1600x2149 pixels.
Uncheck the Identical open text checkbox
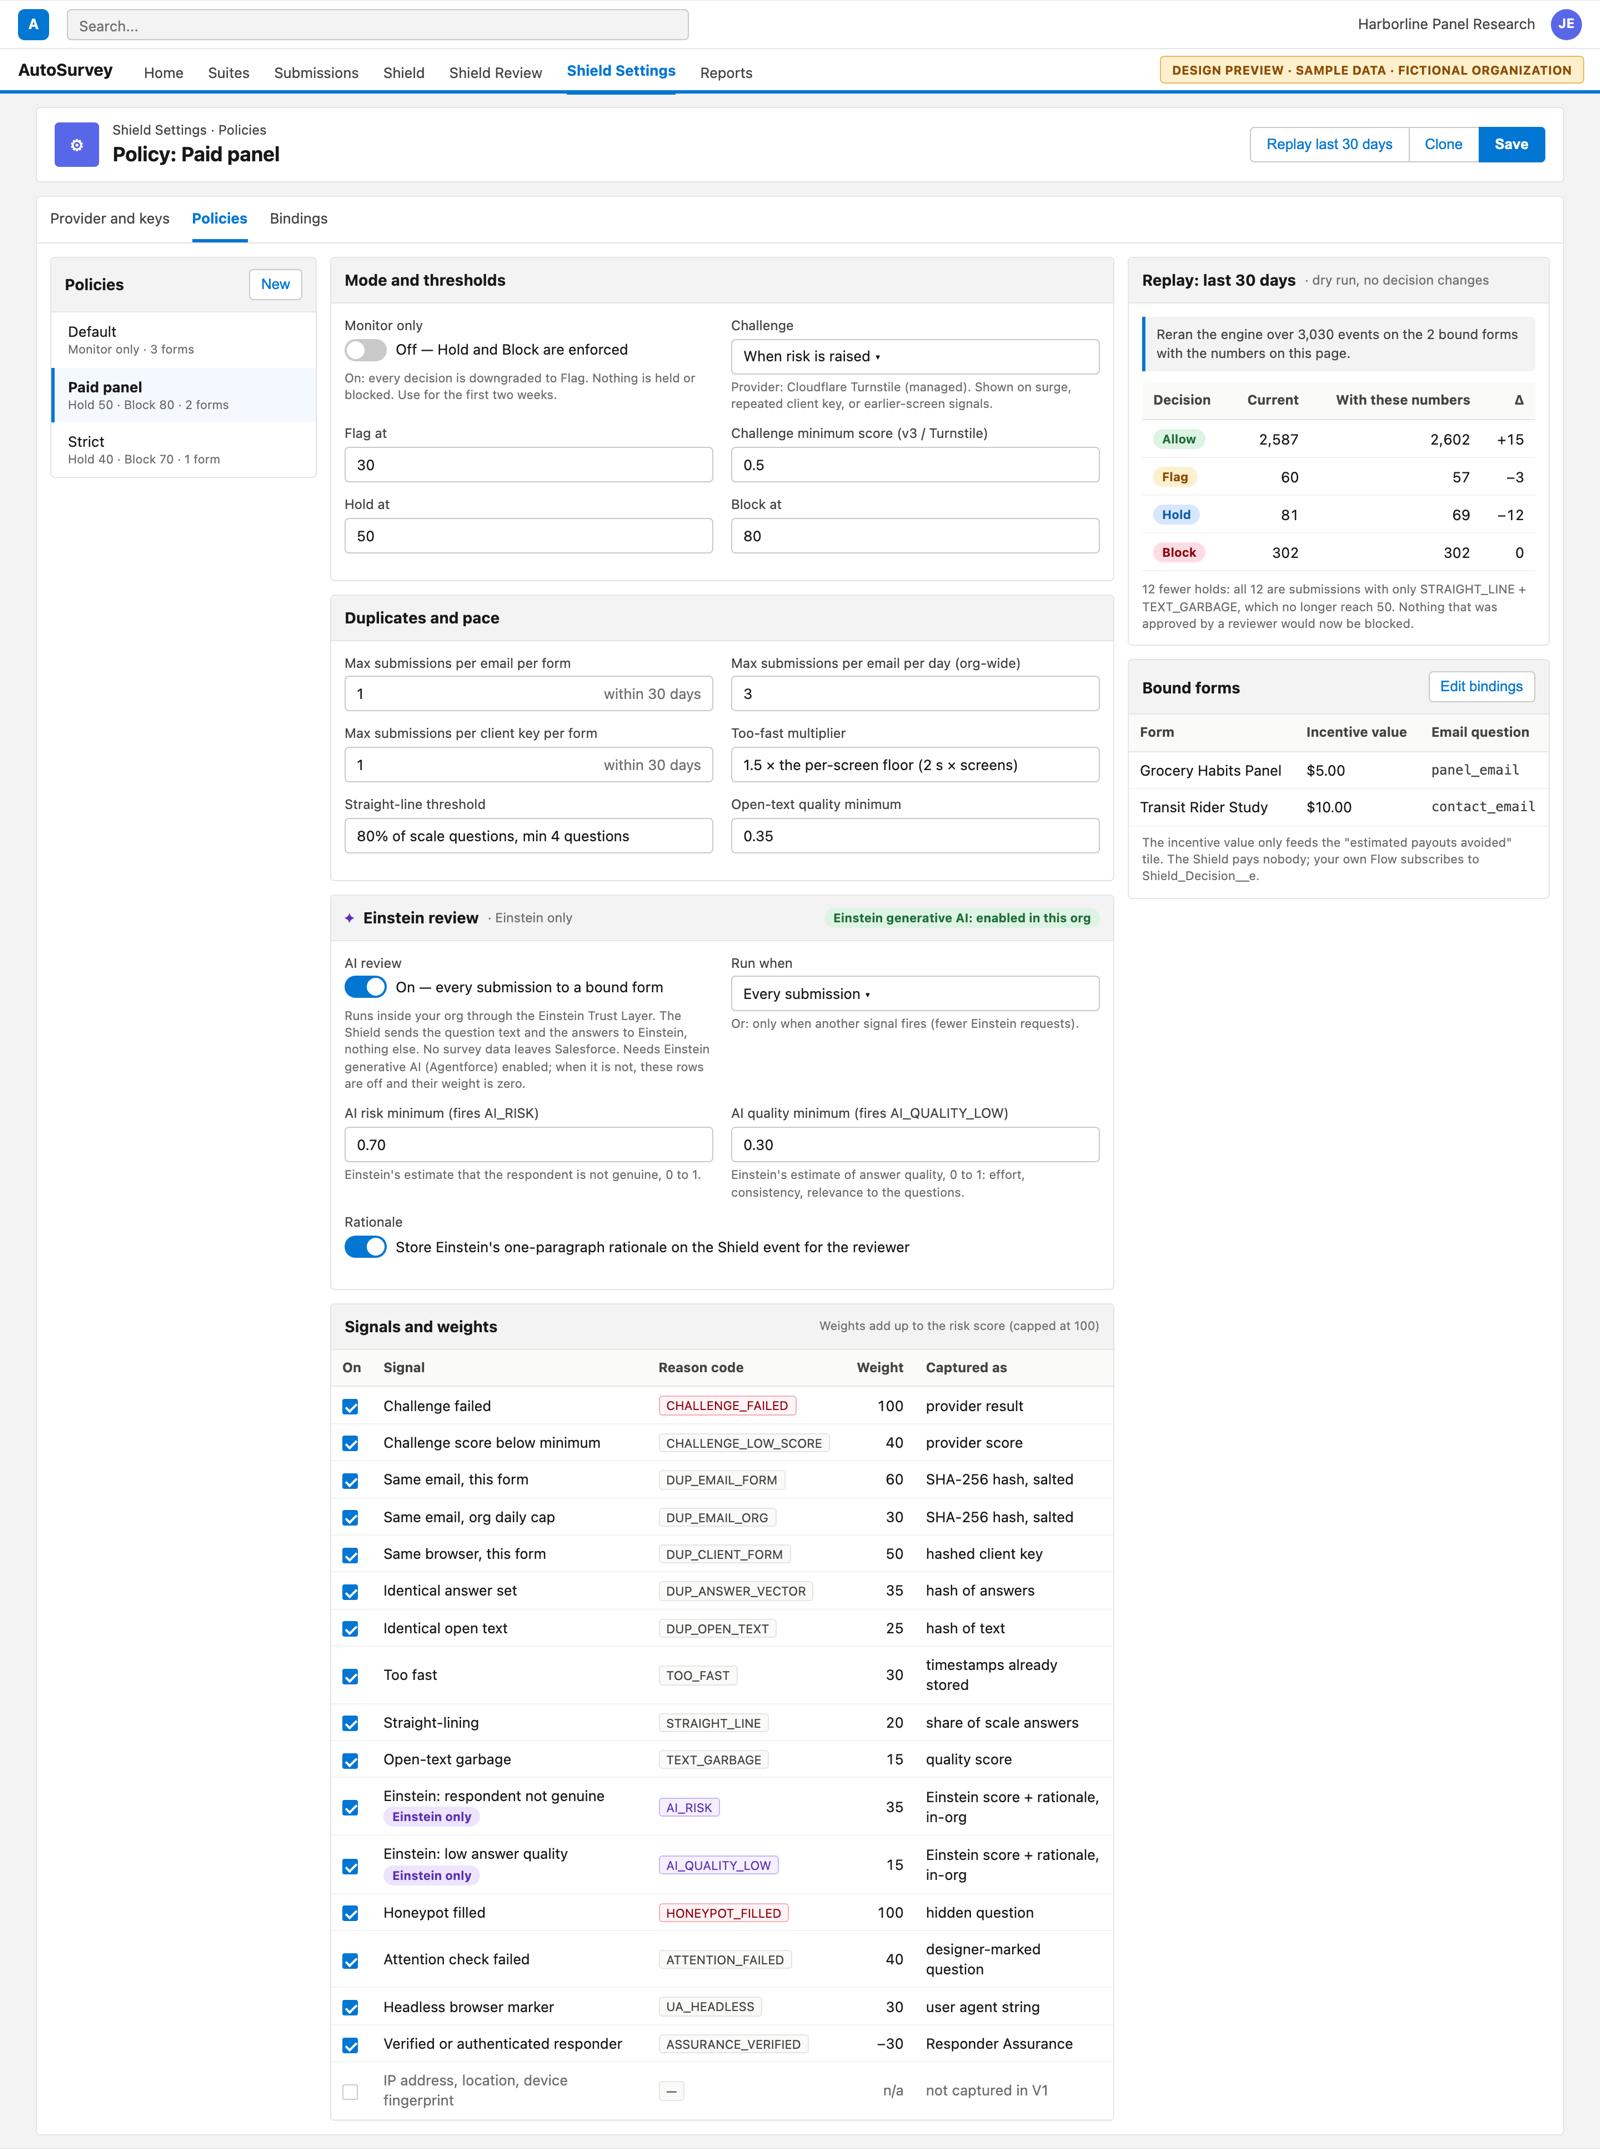coord(350,1629)
